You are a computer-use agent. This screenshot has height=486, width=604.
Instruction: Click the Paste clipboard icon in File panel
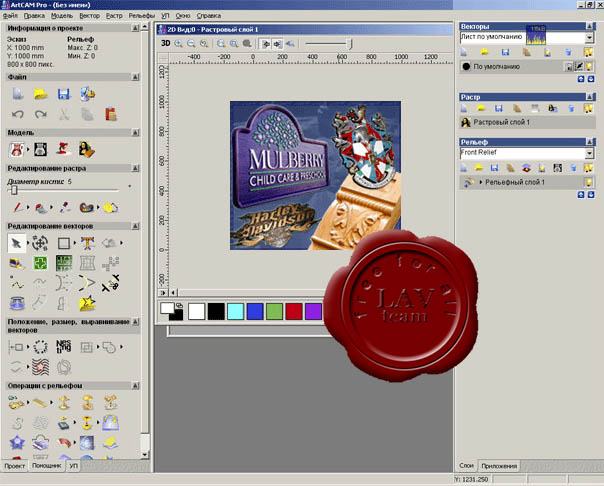tap(111, 114)
